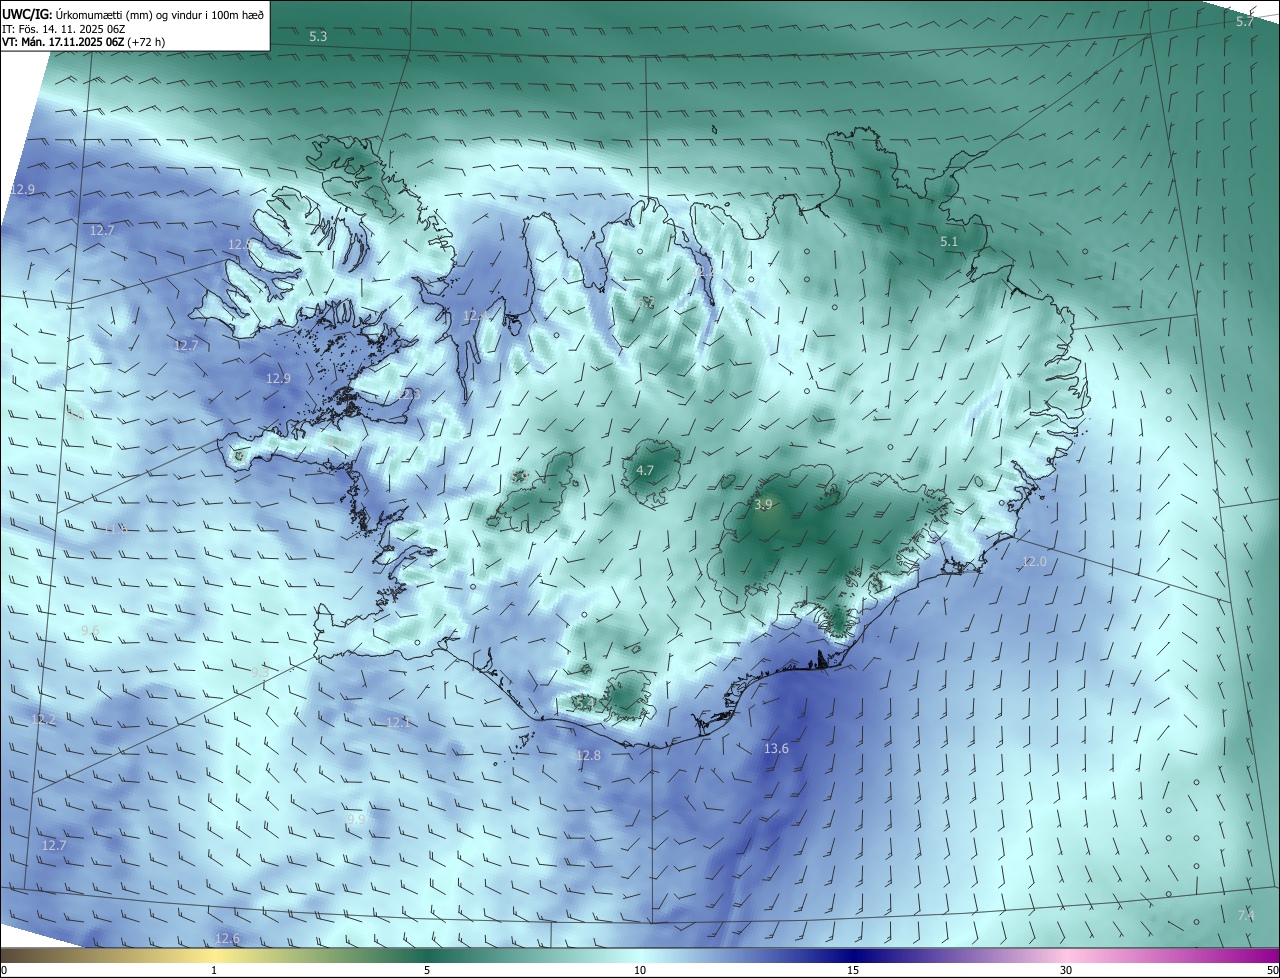Click the 9.9 value in the southwest ocean
This screenshot has height=978, width=1280.
pyautogui.click(x=356, y=818)
